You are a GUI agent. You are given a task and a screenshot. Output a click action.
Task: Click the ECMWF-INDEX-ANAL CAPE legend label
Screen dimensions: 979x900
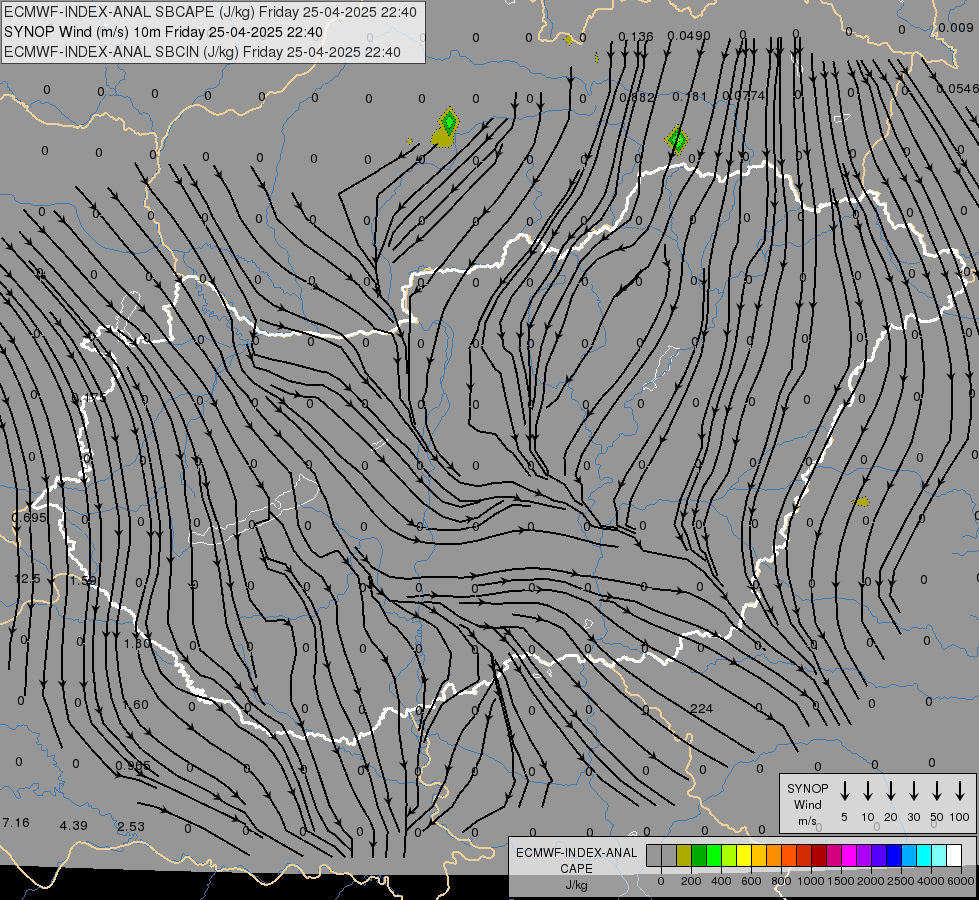[576, 861]
